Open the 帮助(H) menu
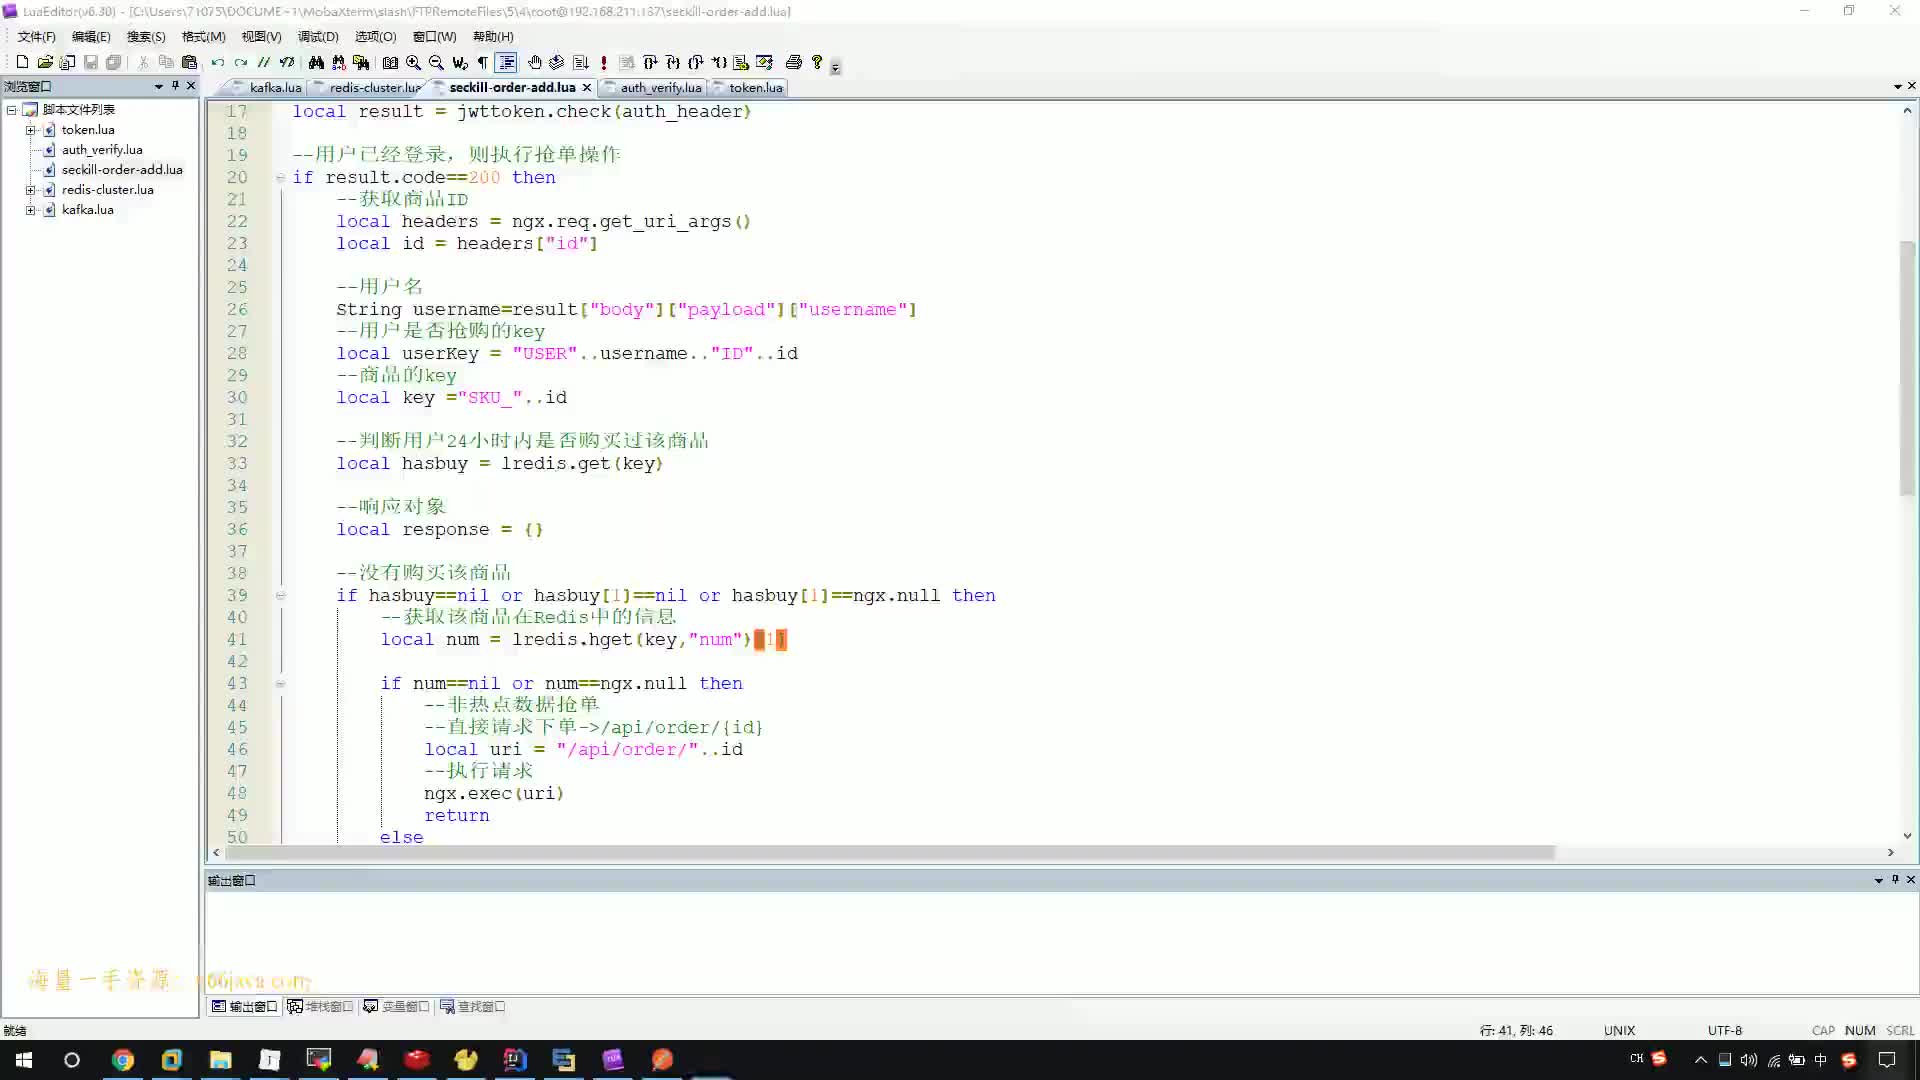This screenshot has height=1080, width=1920. point(493,36)
